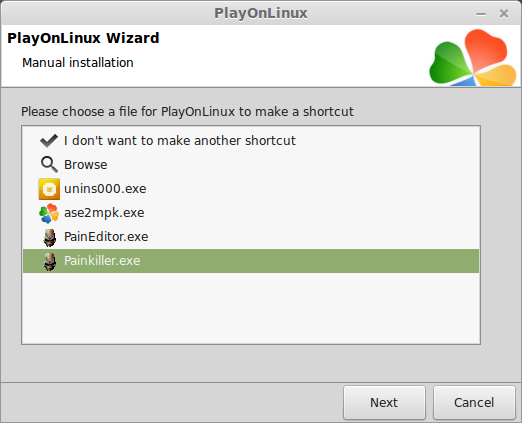Click the checkmark icon for no shortcut
This screenshot has height=423, width=522.
[x=49, y=141]
